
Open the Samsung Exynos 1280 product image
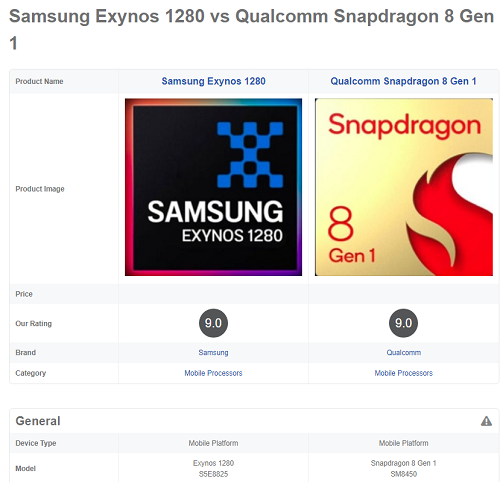tap(213, 187)
